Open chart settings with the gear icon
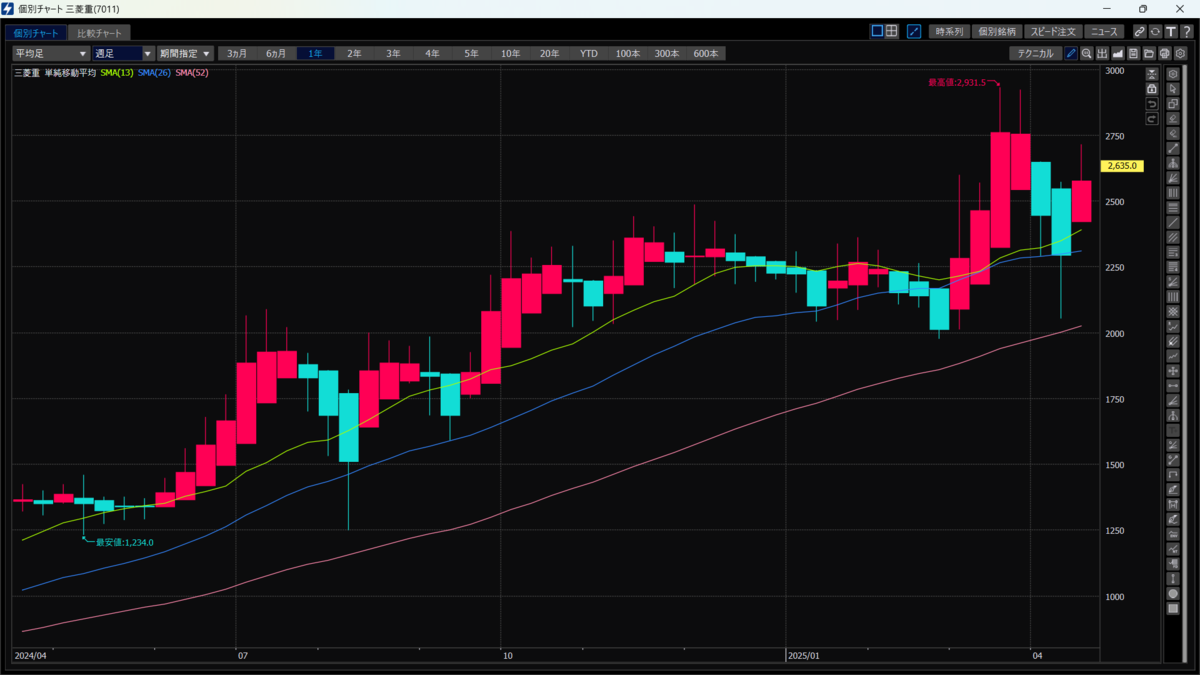The height and width of the screenshot is (675, 1200). [1180, 53]
